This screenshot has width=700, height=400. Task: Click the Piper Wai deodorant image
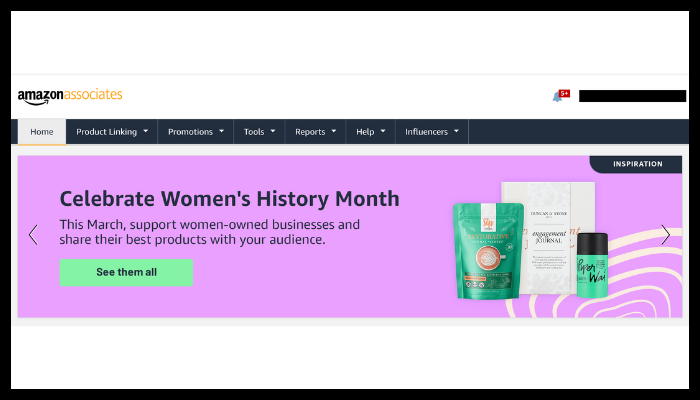(x=592, y=265)
